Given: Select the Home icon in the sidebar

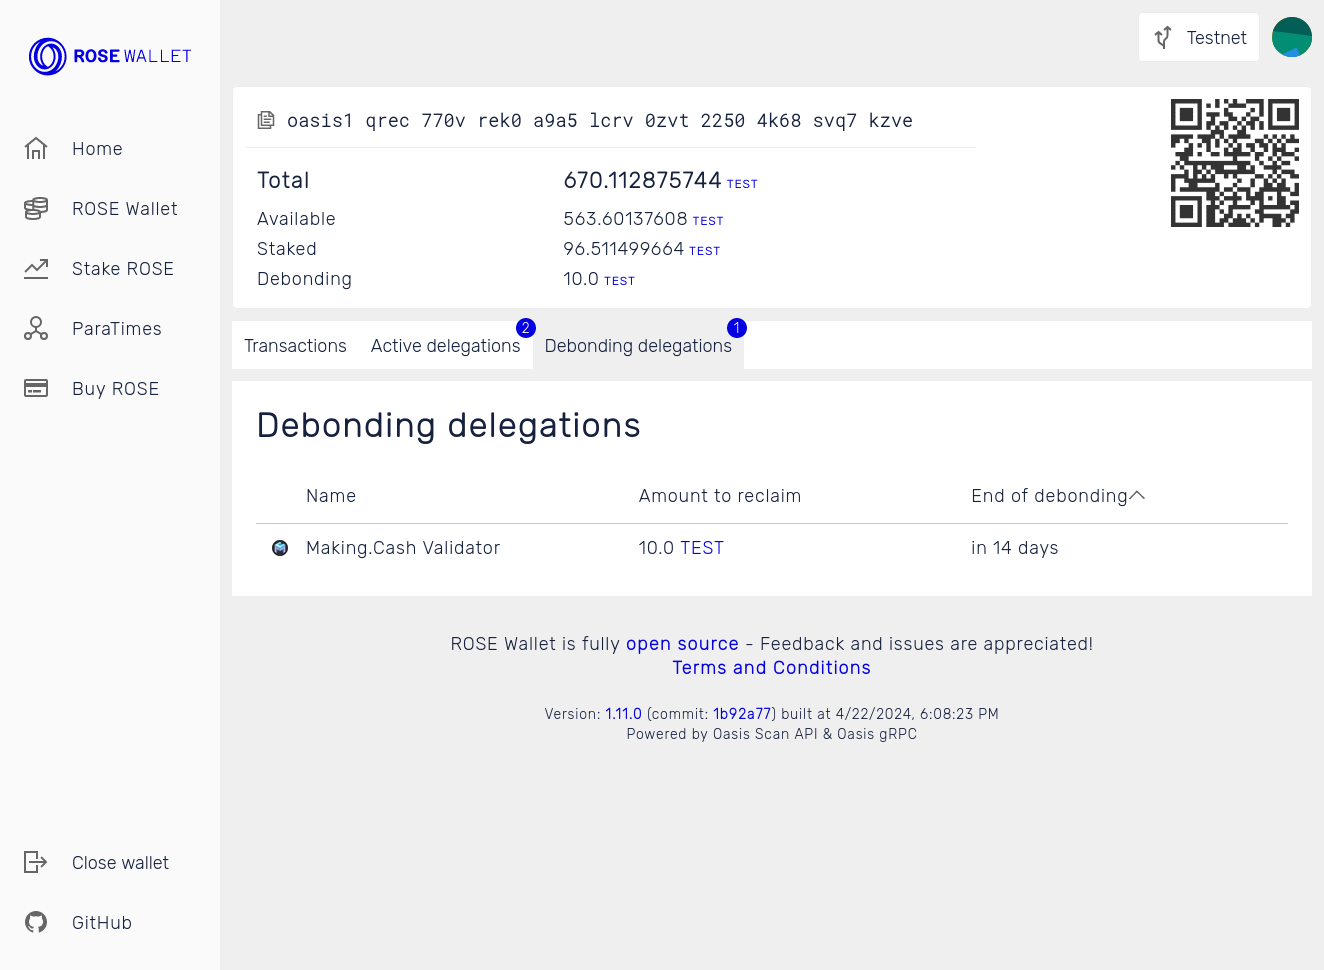Looking at the screenshot, I should point(36,148).
